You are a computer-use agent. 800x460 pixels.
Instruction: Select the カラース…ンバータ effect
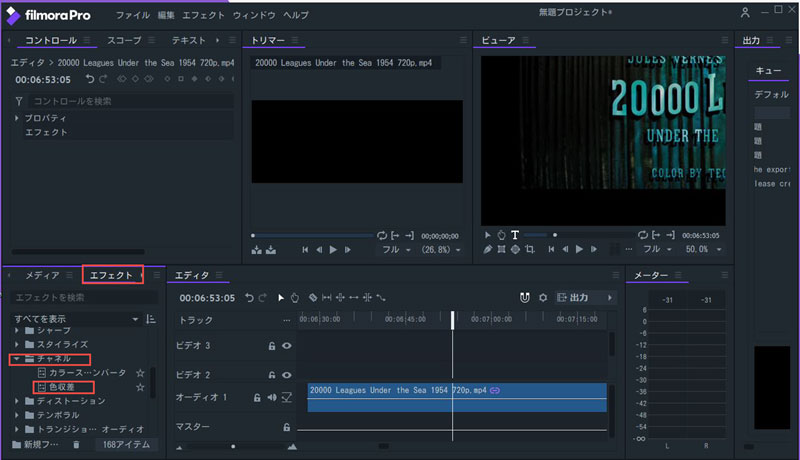click(87, 373)
